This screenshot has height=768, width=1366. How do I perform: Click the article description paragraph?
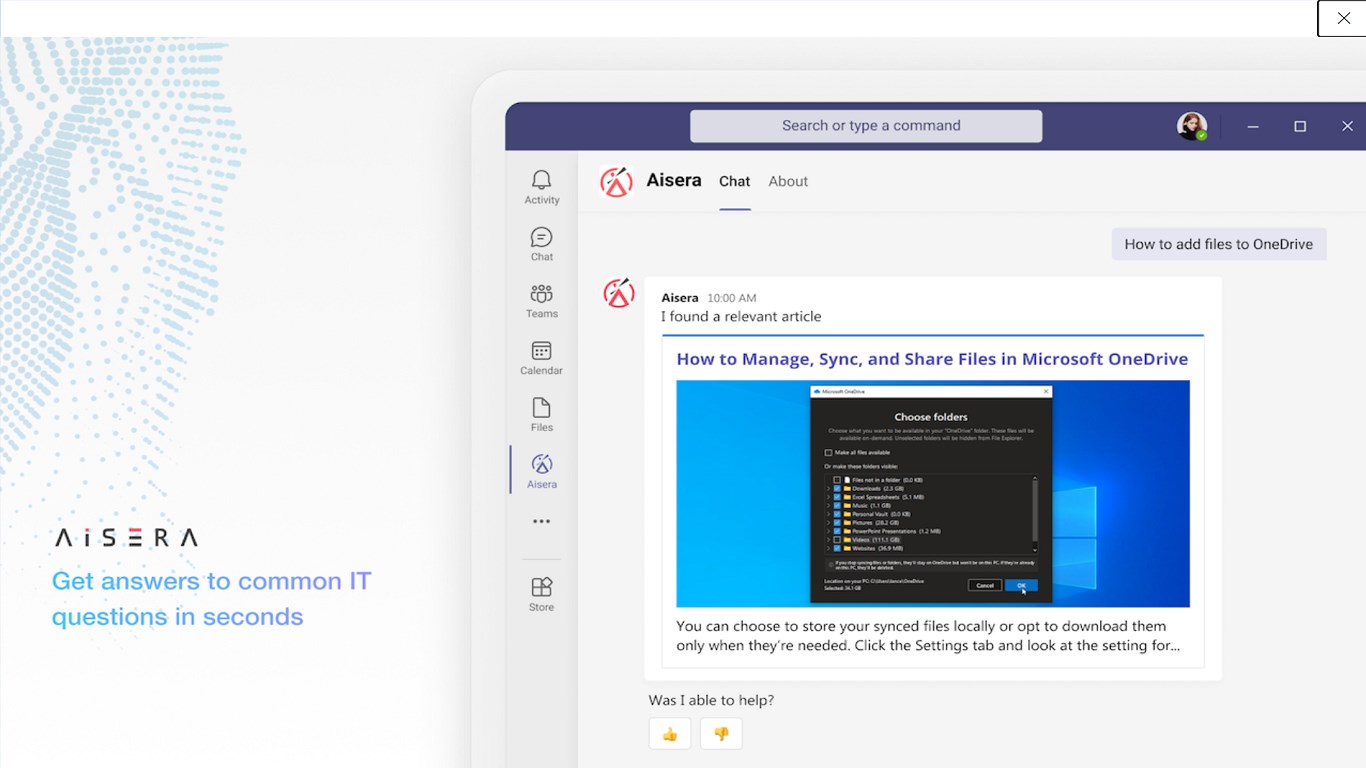(x=928, y=636)
